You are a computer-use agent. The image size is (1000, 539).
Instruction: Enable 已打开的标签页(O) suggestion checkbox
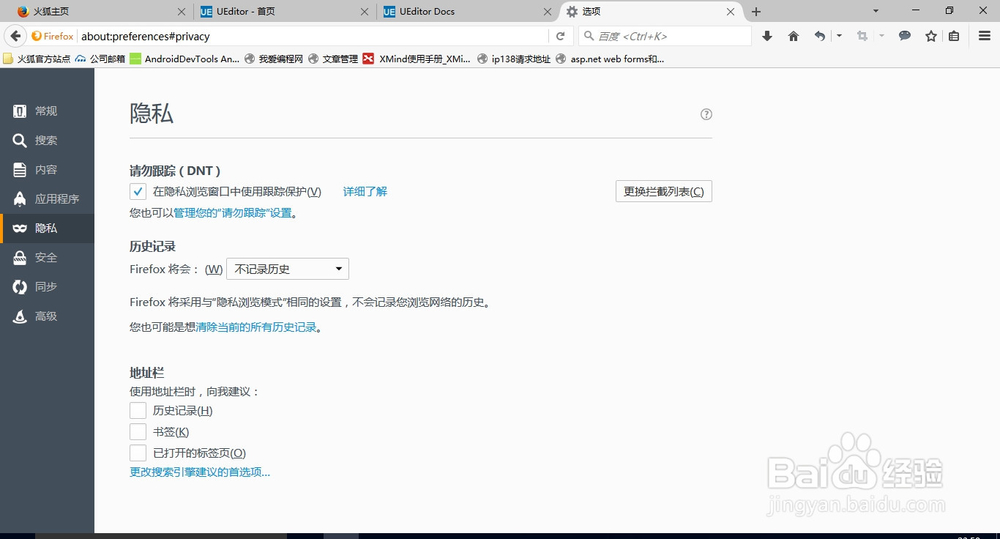coord(138,453)
